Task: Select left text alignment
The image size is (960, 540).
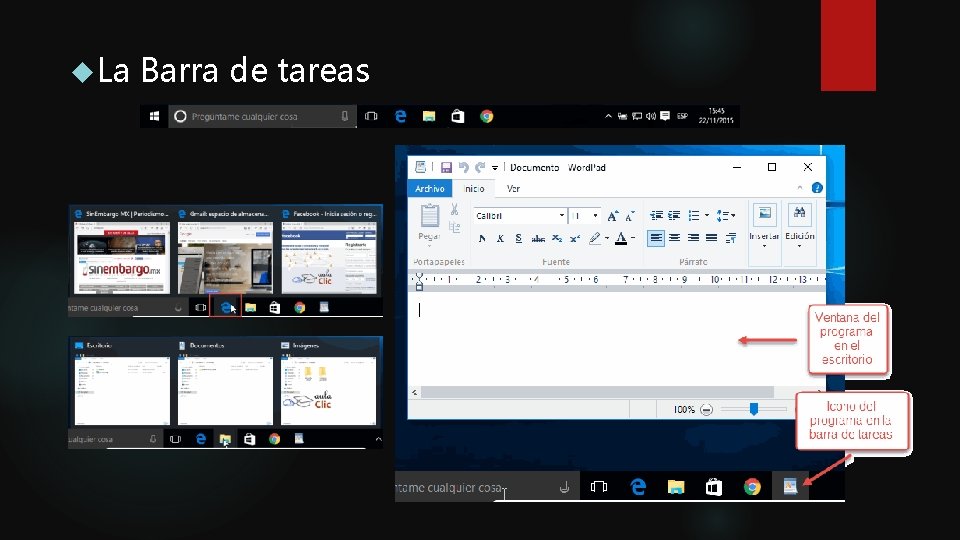Action: click(x=656, y=238)
